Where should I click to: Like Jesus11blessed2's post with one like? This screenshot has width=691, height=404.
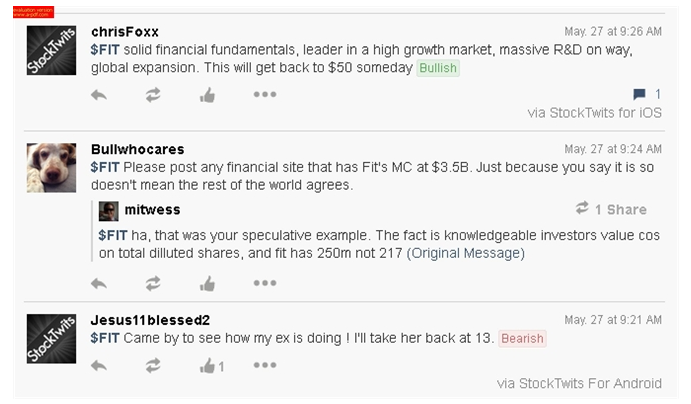(x=212, y=366)
